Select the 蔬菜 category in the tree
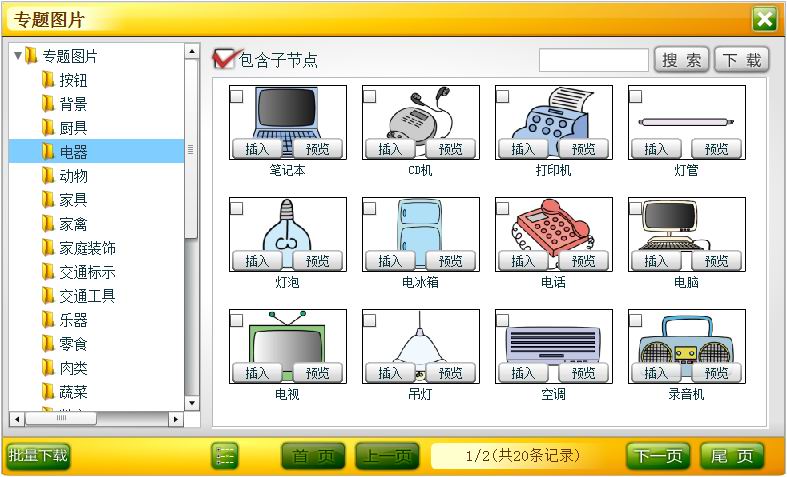The image size is (787, 477). click(73, 392)
